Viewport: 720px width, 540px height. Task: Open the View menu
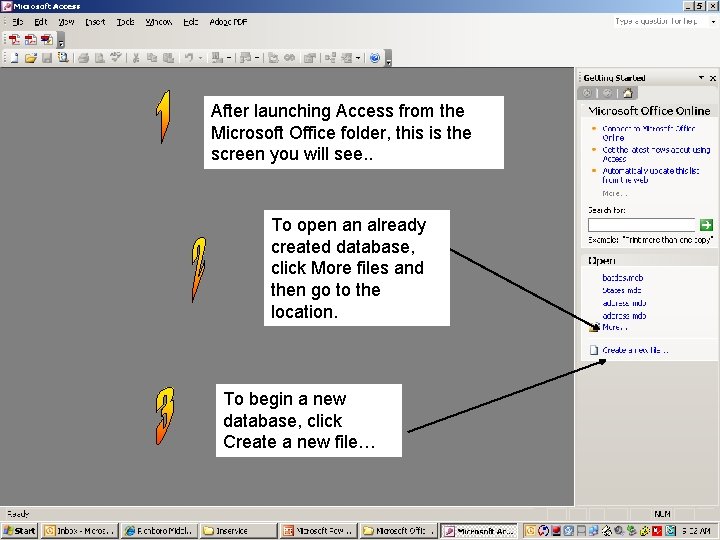coord(66,22)
